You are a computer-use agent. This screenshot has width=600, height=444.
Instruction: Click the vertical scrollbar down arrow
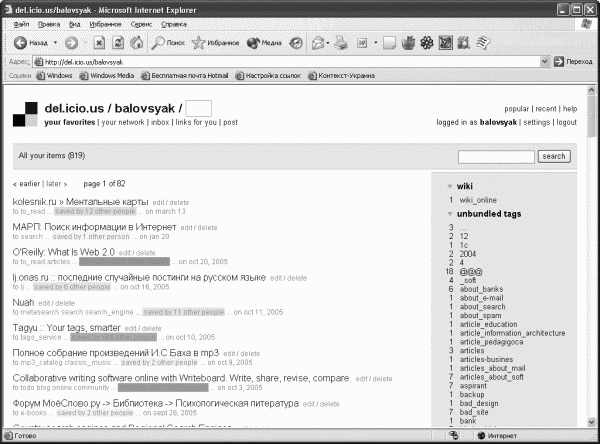click(x=591, y=422)
